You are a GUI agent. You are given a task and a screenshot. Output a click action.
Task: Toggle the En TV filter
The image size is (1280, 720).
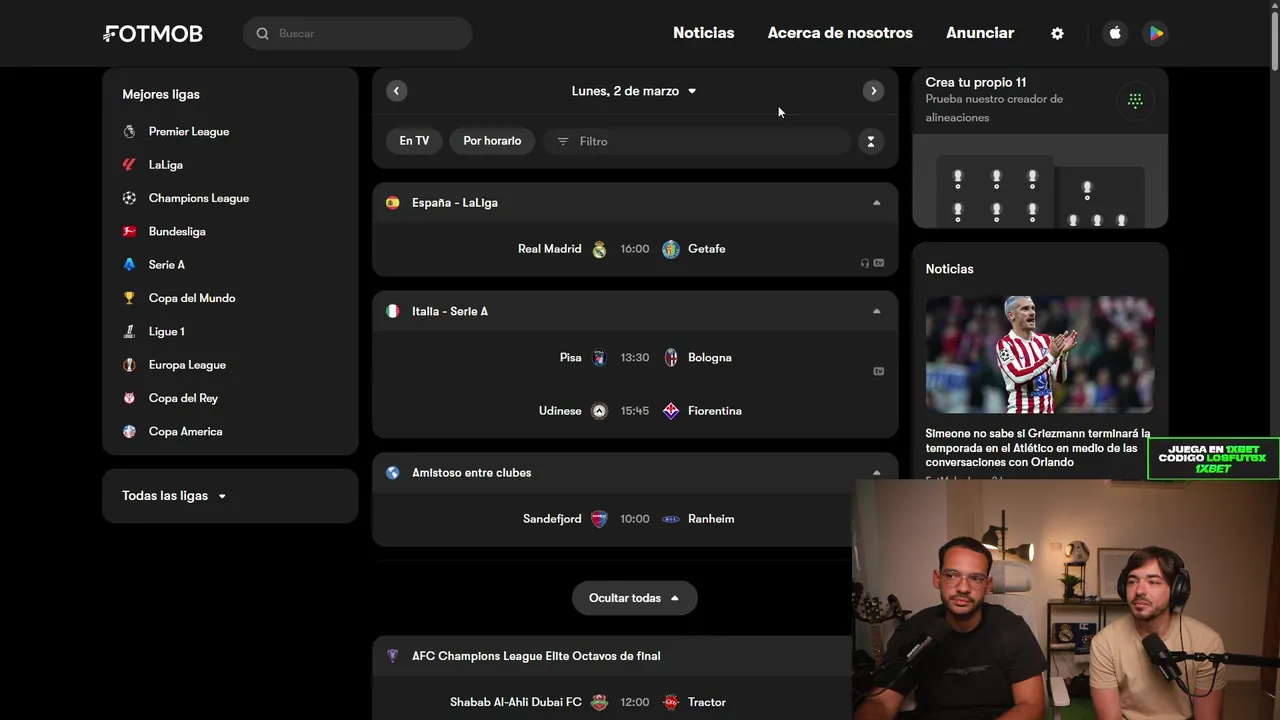[414, 141]
